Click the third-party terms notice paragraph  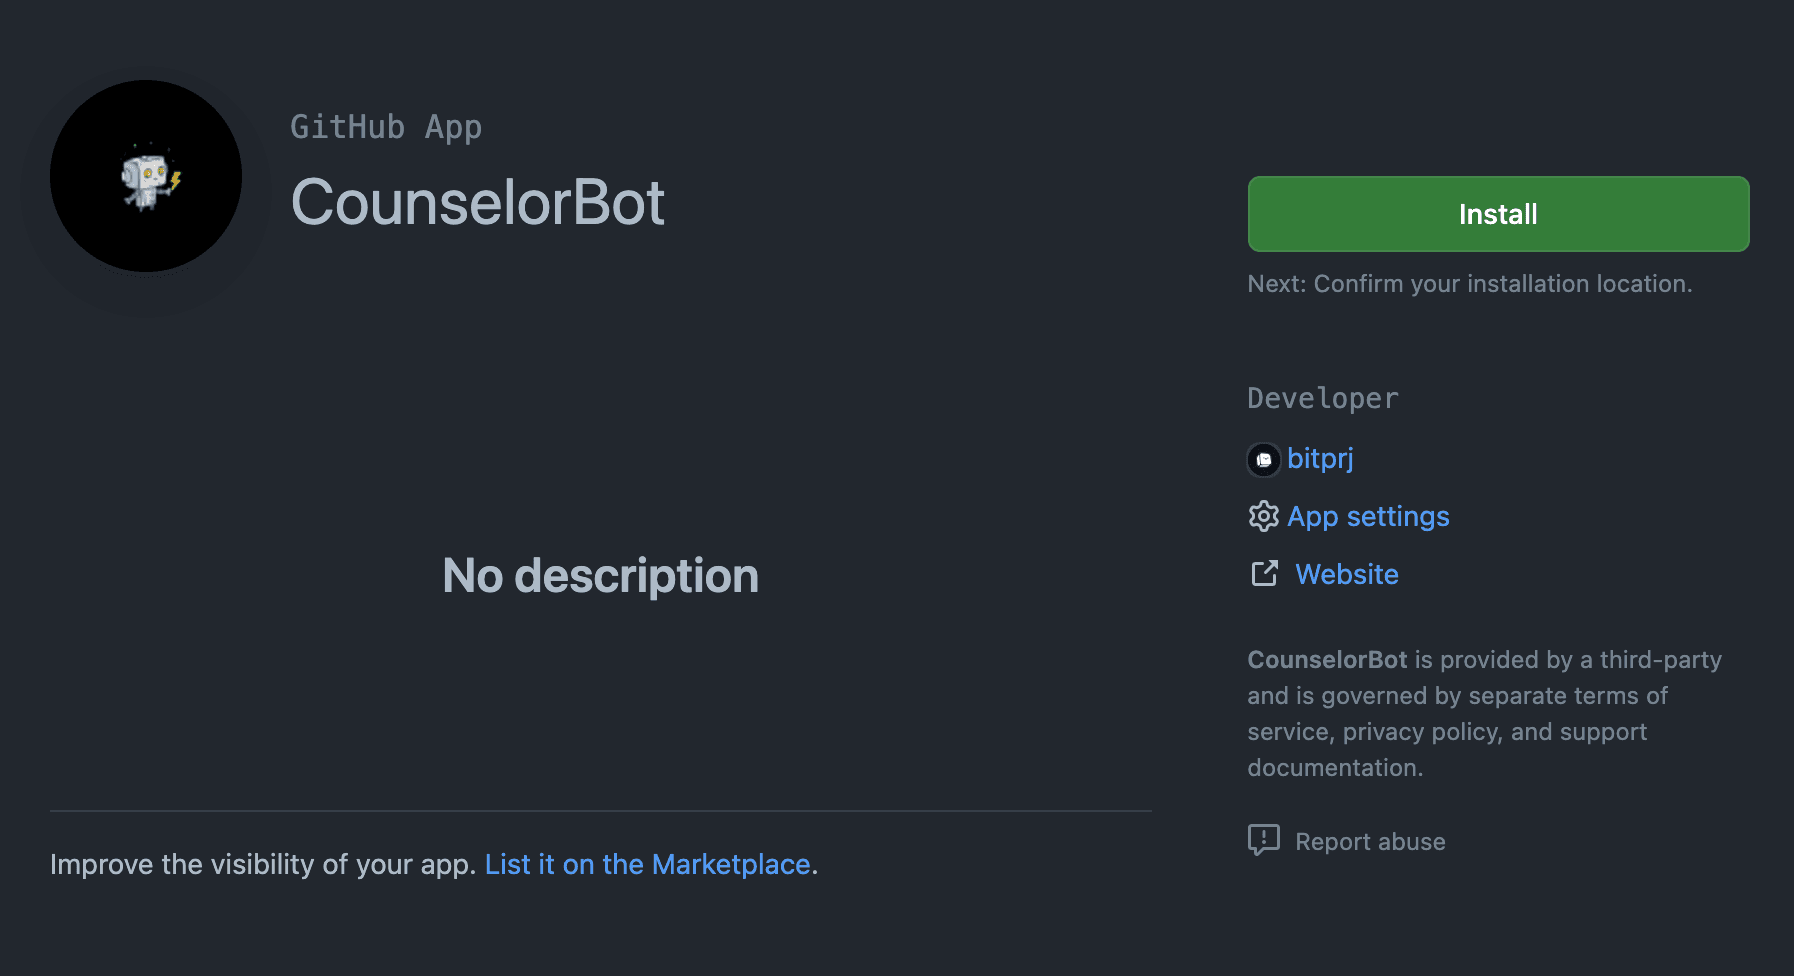click(x=1485, y=714)
